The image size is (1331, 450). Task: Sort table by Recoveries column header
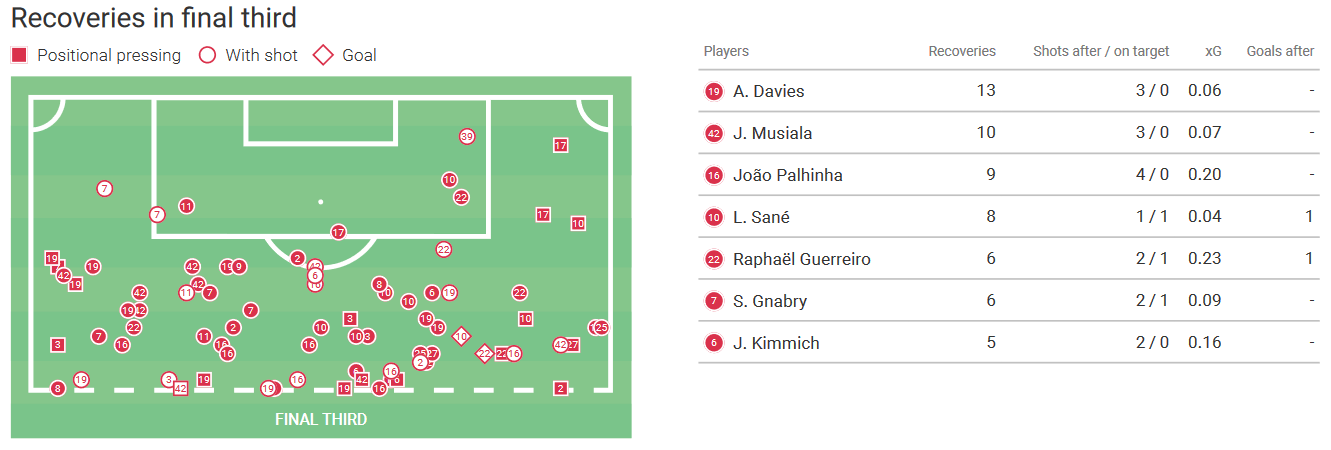pos(961,51)
